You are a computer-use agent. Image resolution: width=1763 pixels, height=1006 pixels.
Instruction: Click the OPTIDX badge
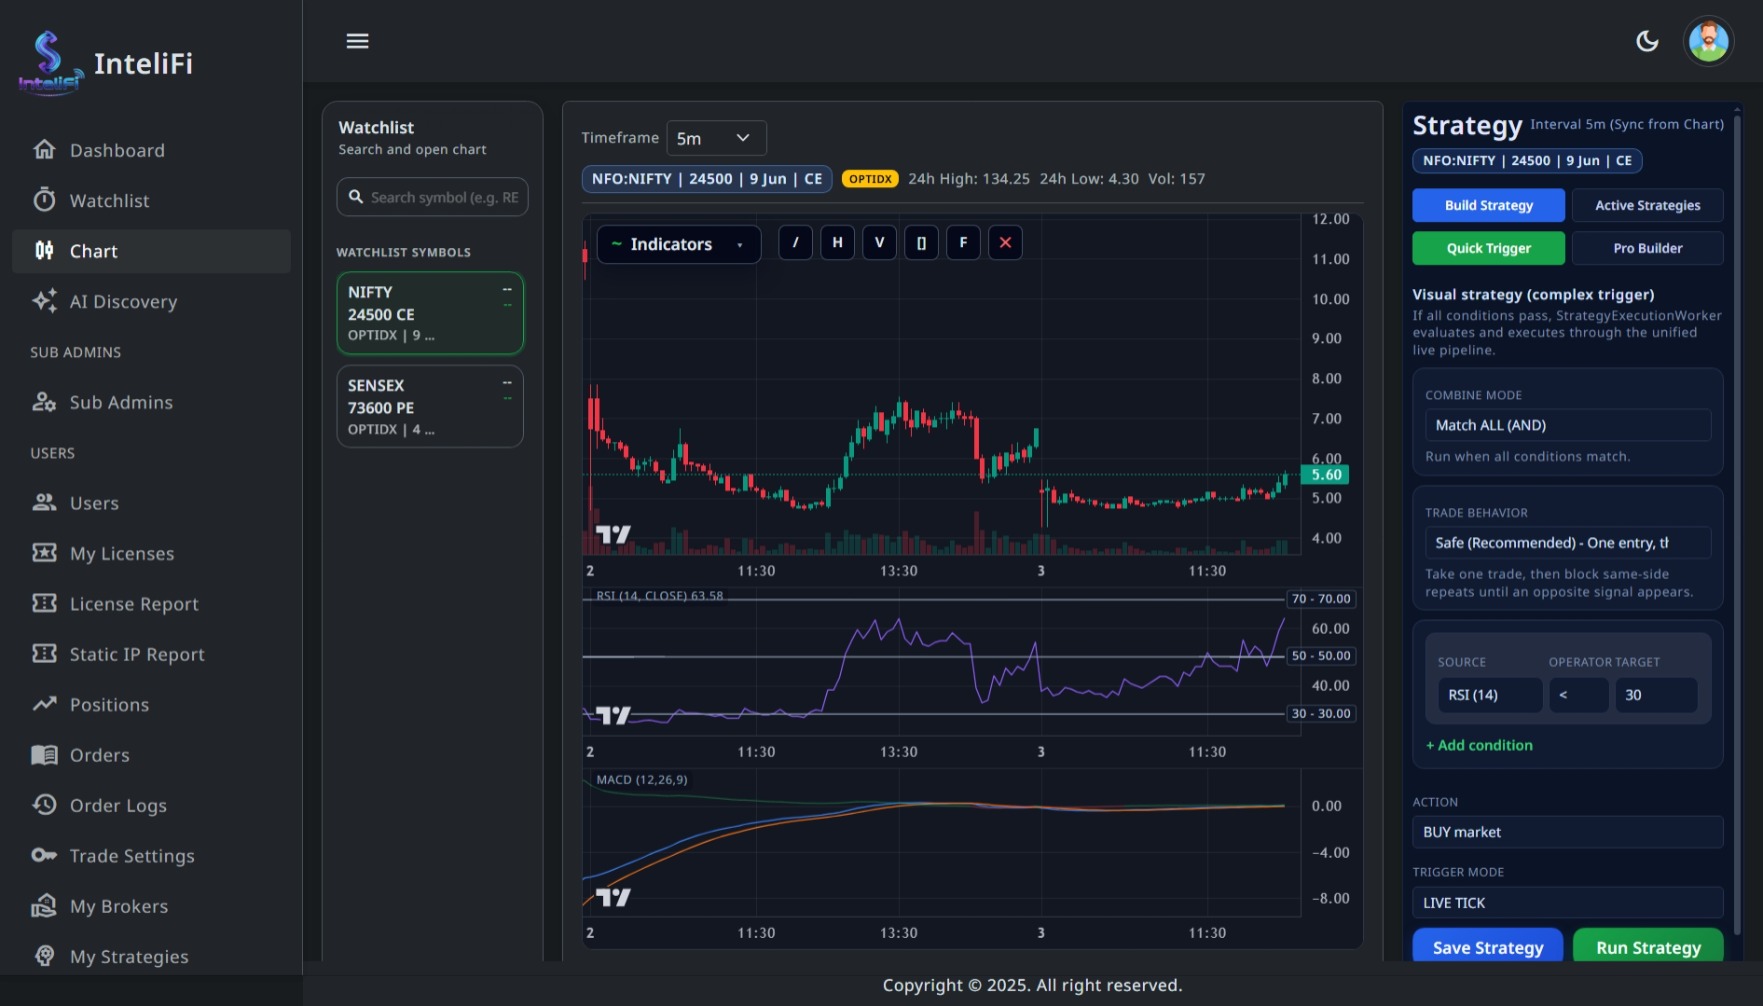pyautogui.click(x=870, y=179)
